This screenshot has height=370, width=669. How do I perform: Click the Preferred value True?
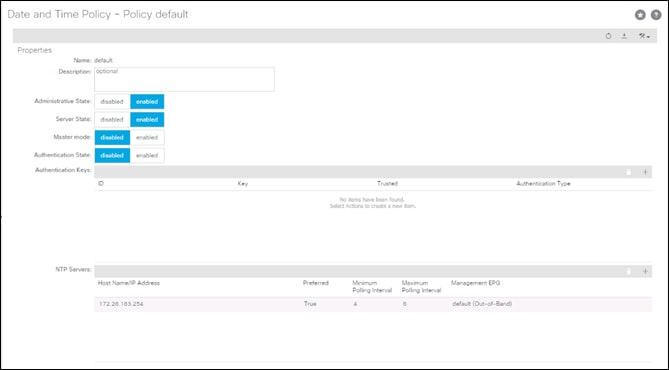pyautogui.click(x=310, y=304)
